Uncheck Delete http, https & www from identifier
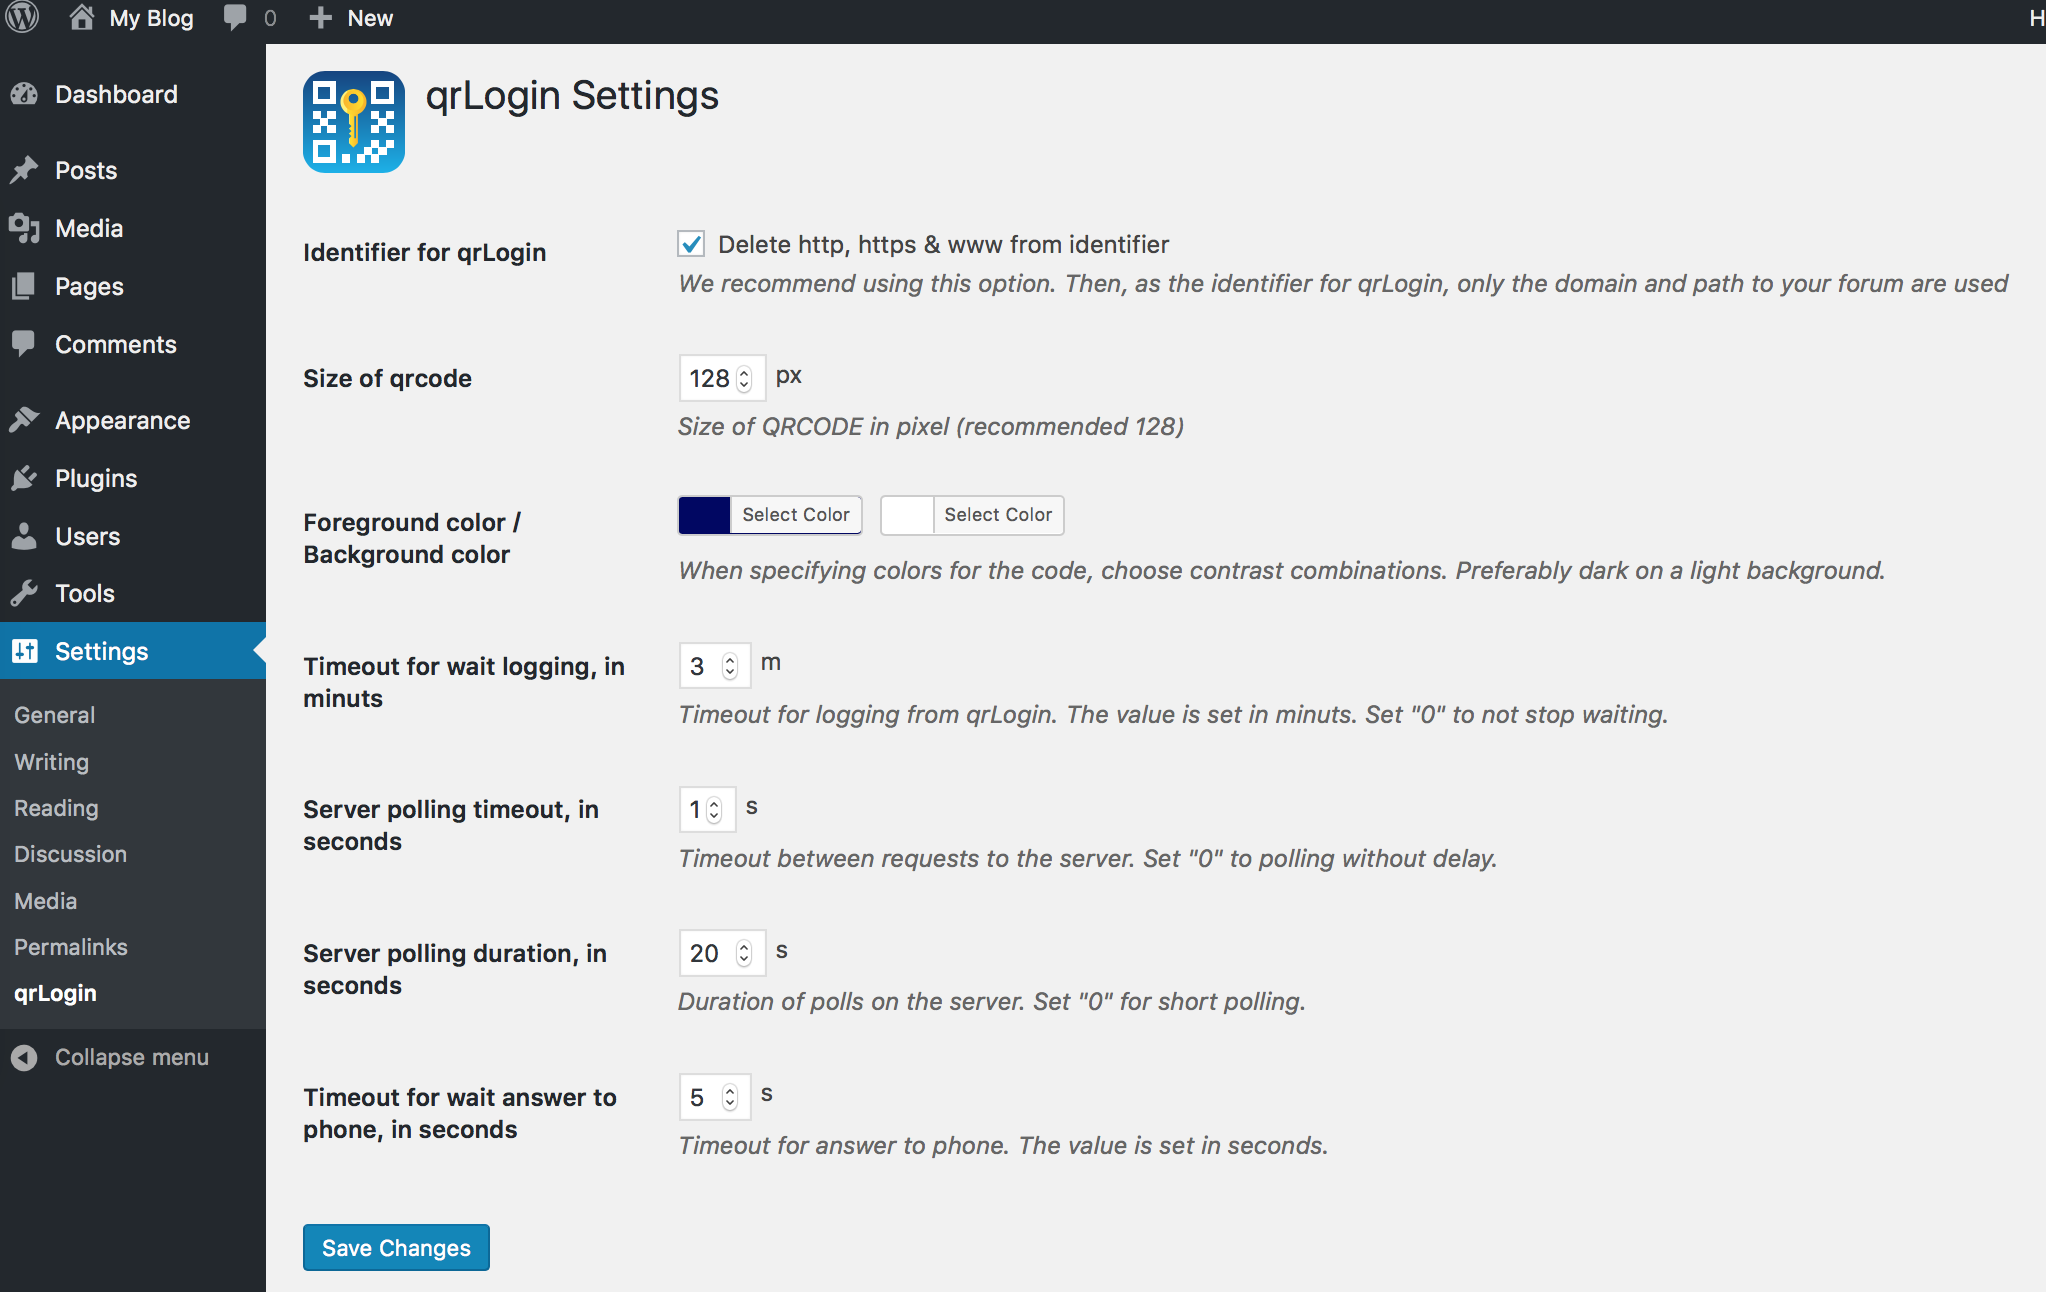Image resolution: width=2046 pixels, height=1292 pixels. coord(690,243)
